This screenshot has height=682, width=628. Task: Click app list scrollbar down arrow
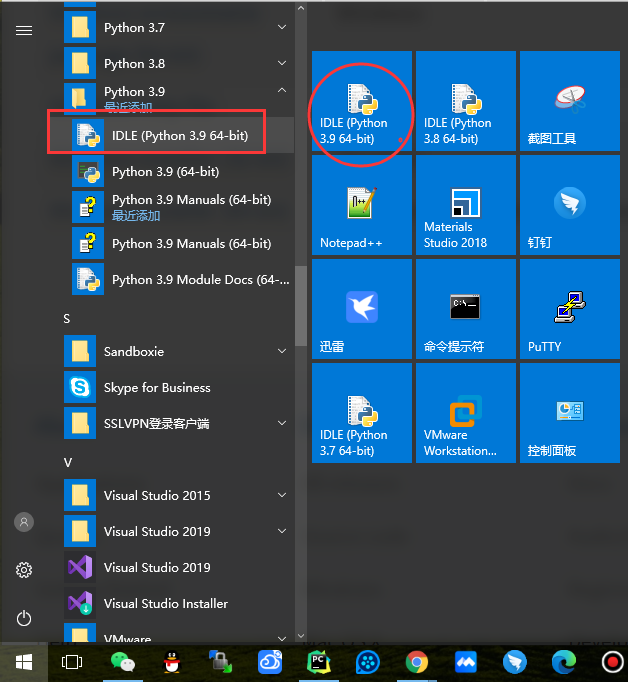[x=301, y=636]
